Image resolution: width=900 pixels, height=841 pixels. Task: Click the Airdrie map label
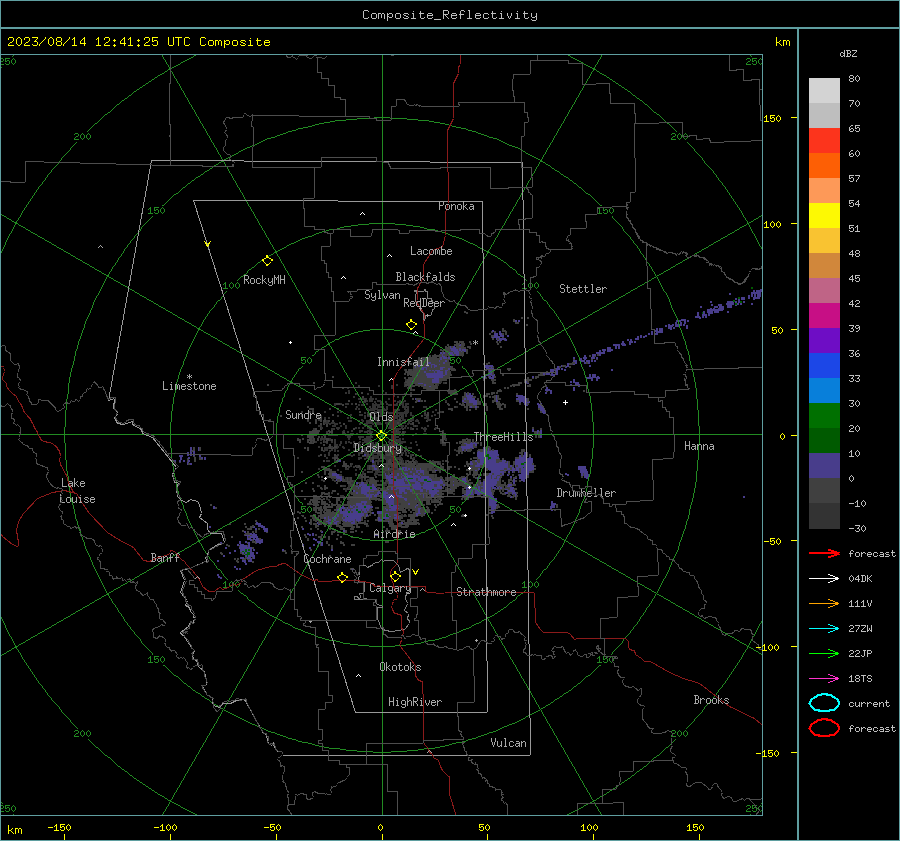(394, 534)
